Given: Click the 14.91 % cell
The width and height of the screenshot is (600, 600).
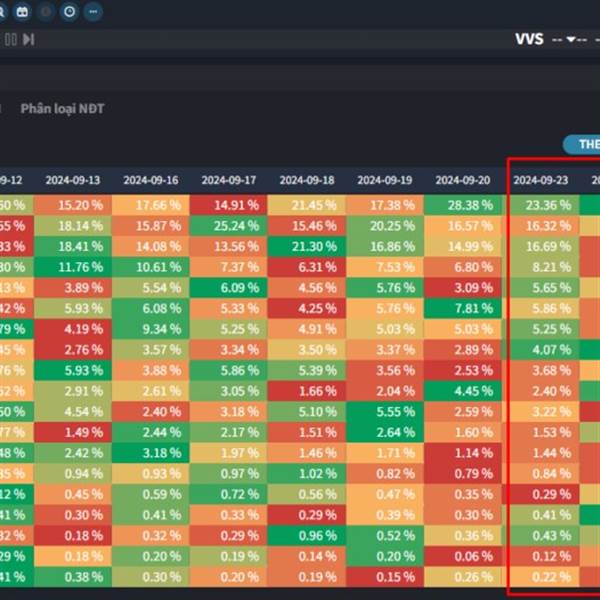Looking at the screenshot, I should 229,205.
